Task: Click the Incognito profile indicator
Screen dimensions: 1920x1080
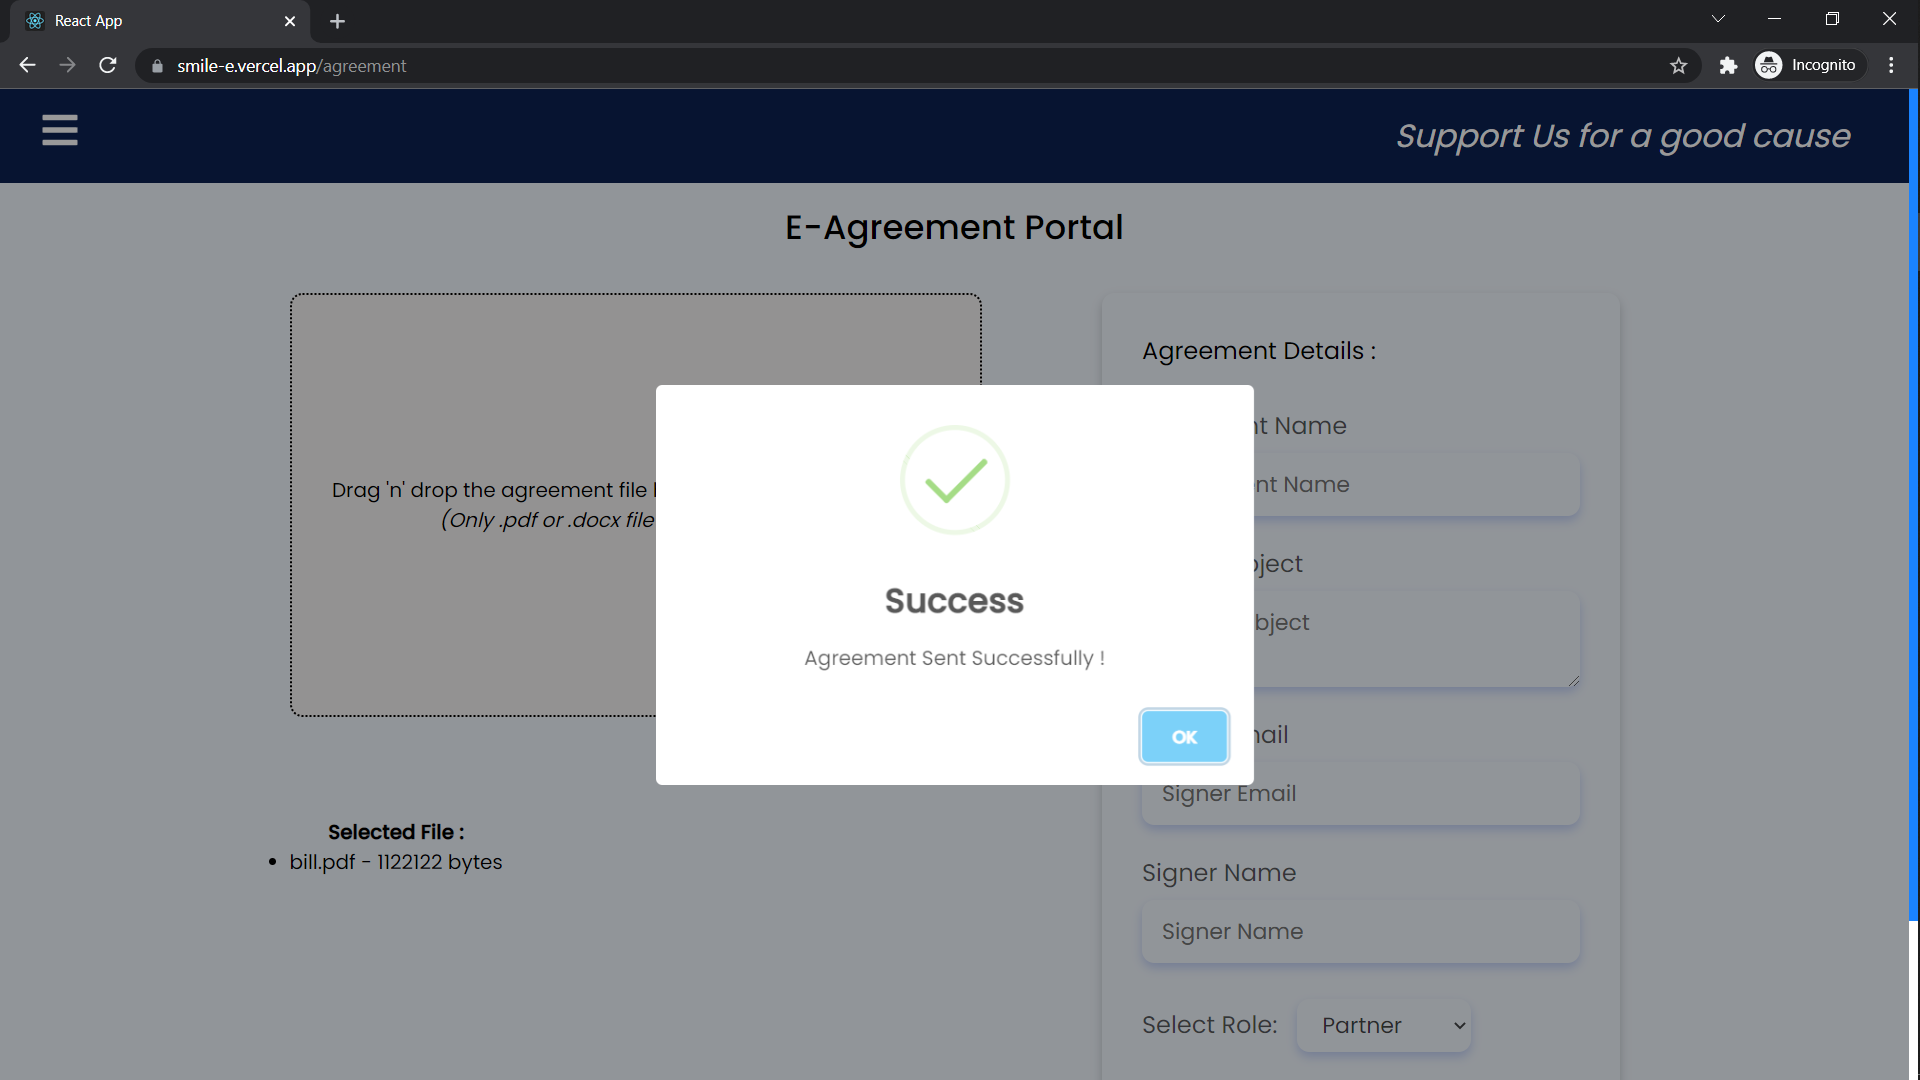Action: point(1810,65)
